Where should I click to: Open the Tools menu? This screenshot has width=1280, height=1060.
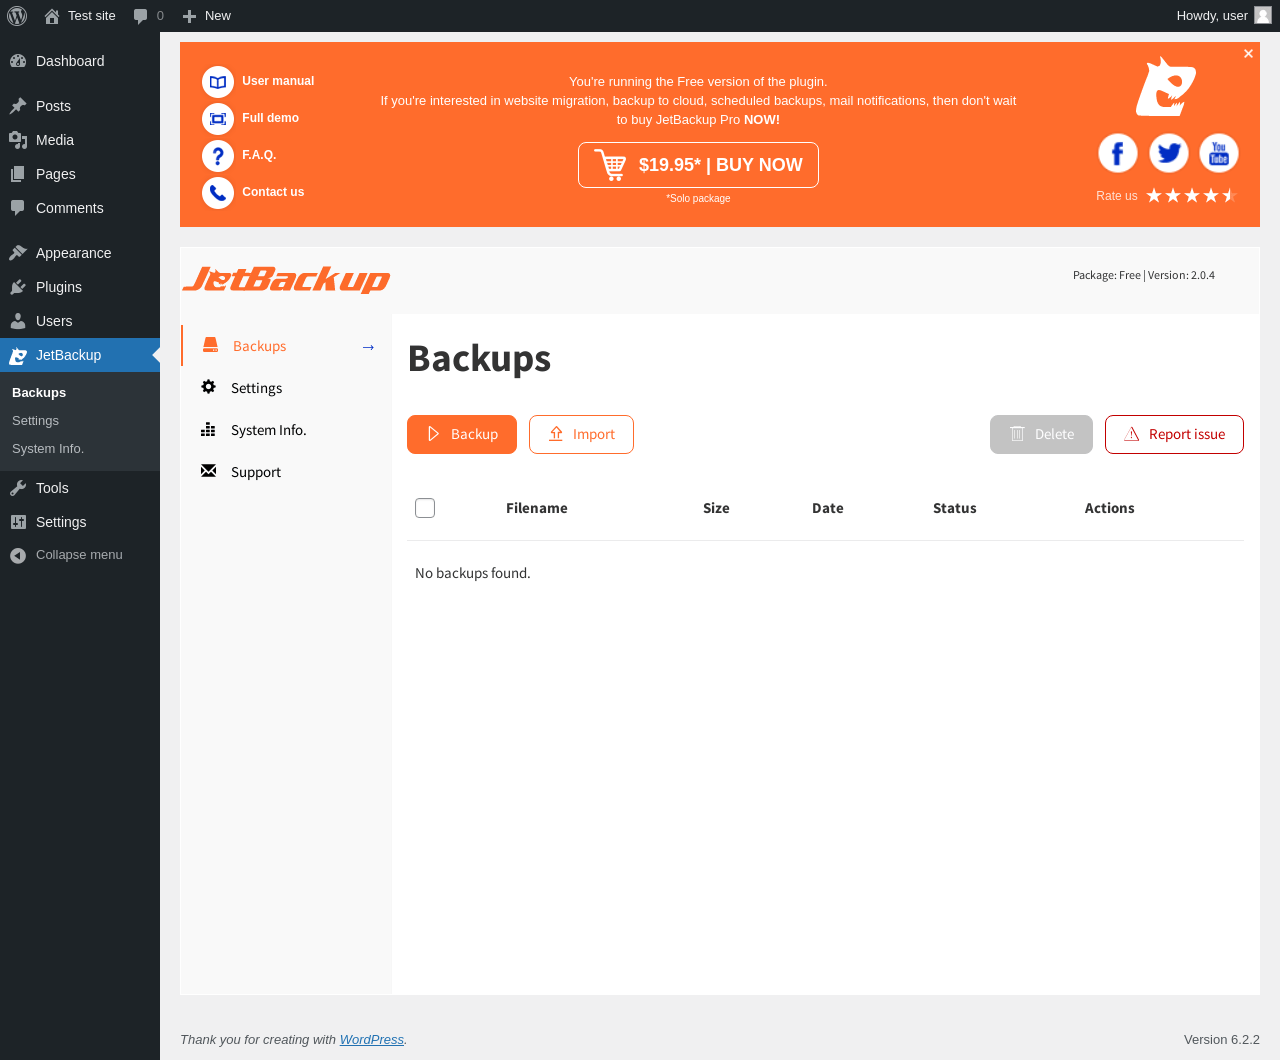pos(80,488)
